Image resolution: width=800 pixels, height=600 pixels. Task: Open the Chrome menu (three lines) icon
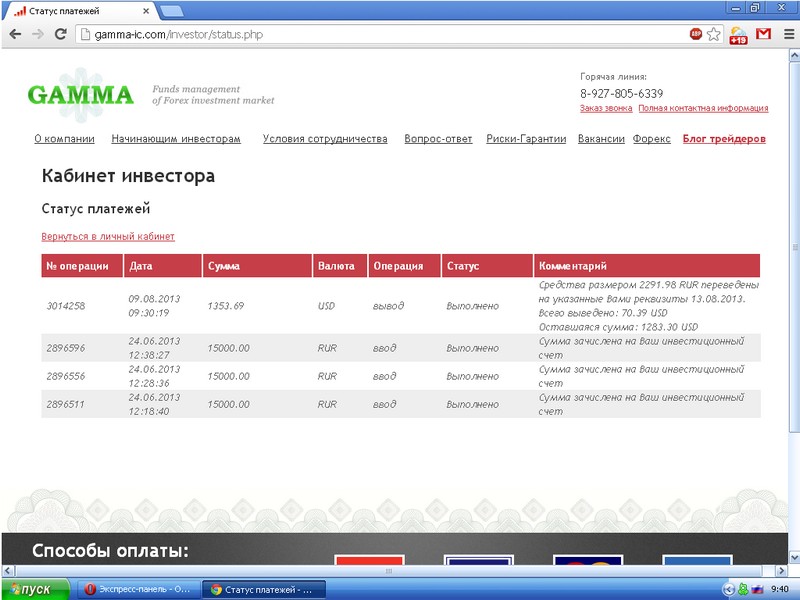coord(786,34)
